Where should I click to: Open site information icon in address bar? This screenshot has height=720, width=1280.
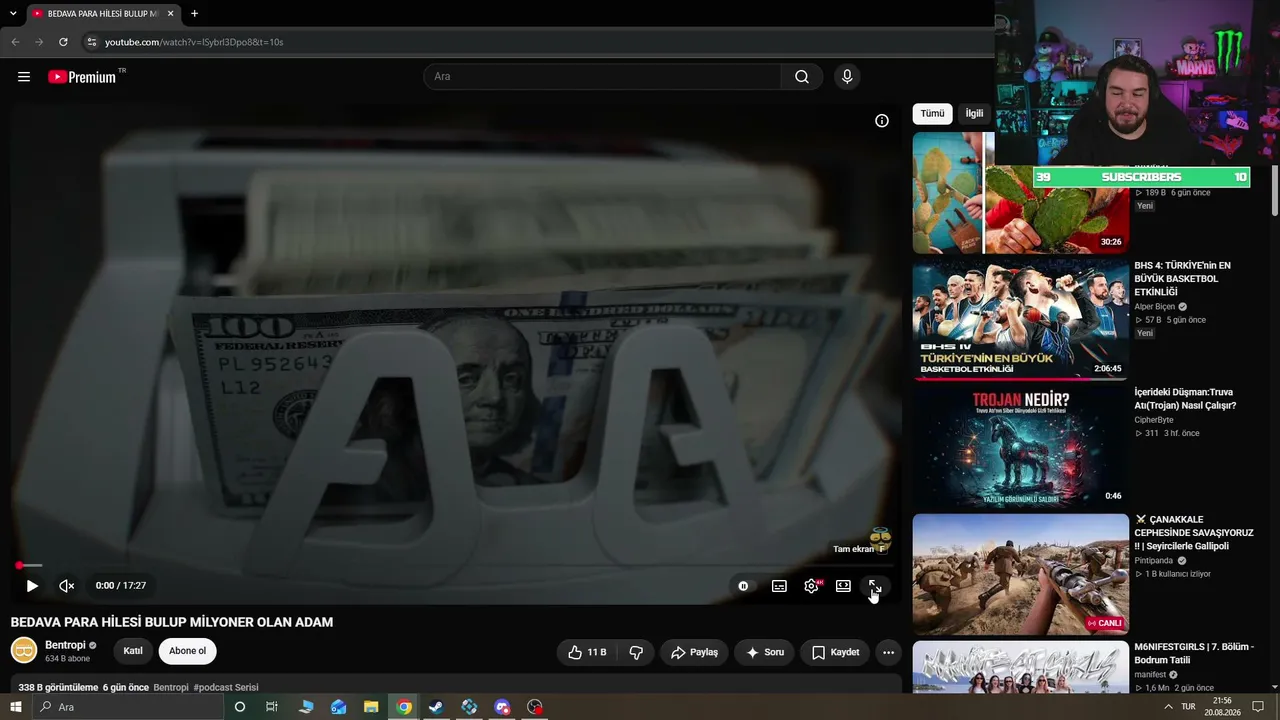tap(91, 42)
